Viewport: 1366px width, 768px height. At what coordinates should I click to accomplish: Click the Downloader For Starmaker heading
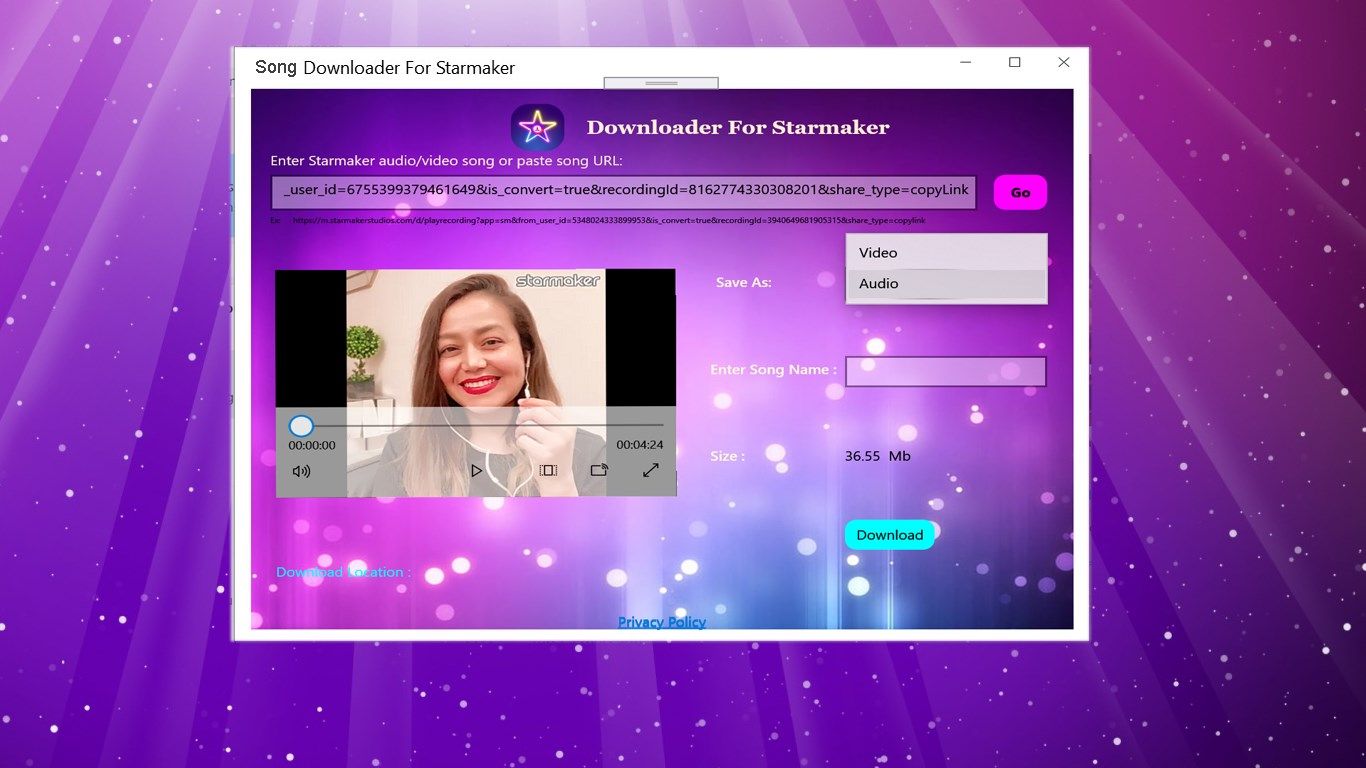pyautogui.click(x=738, y=127)
